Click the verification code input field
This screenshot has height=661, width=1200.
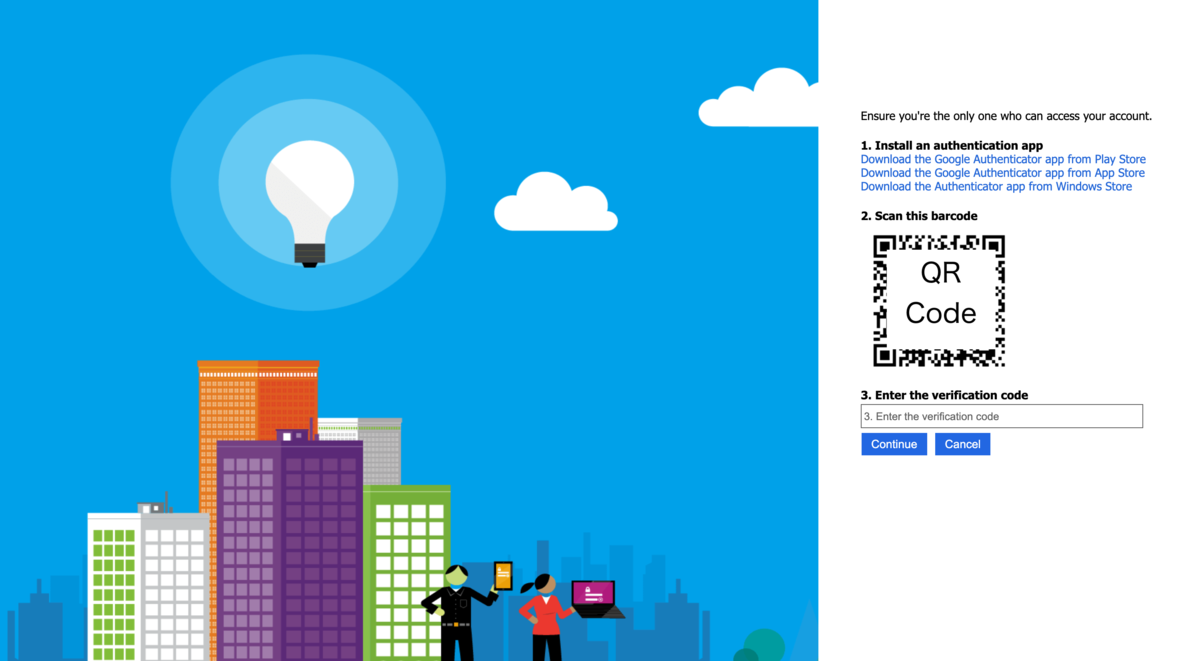tap(1001, 416)
